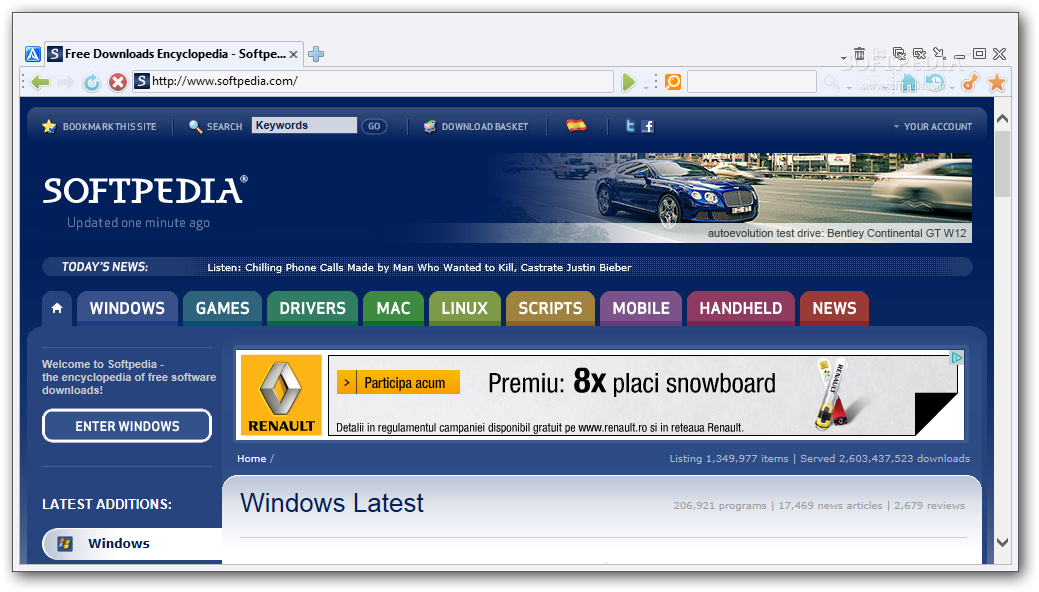Image resolution: width=1039 pixels, height=592 pixels.
Task: Open Favorites with the orange star icon
Action: [997, 83]
